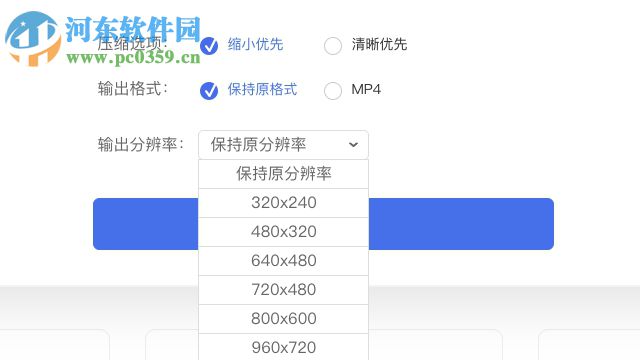Click the dropdown chevron arrow

tap(353, 144)
